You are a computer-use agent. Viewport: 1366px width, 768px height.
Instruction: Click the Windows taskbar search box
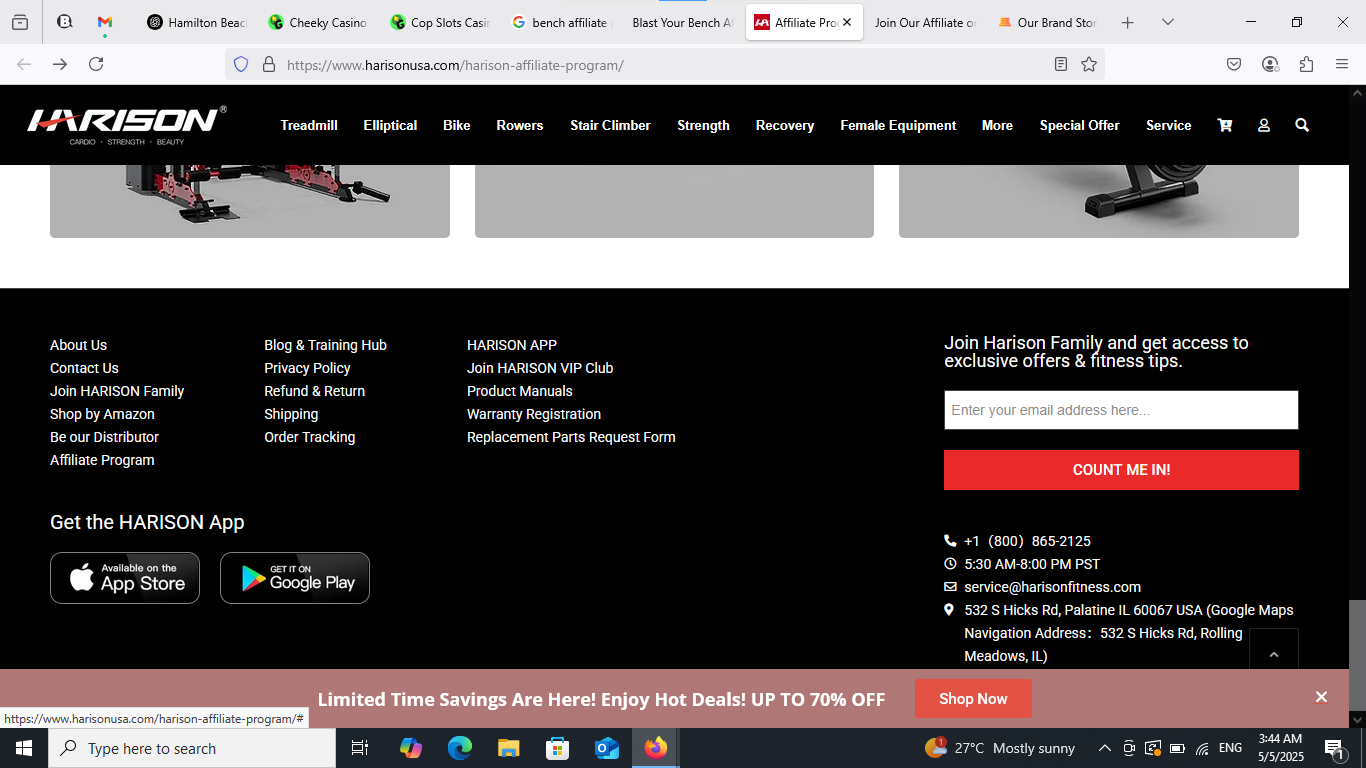click(x=191, y=748)
